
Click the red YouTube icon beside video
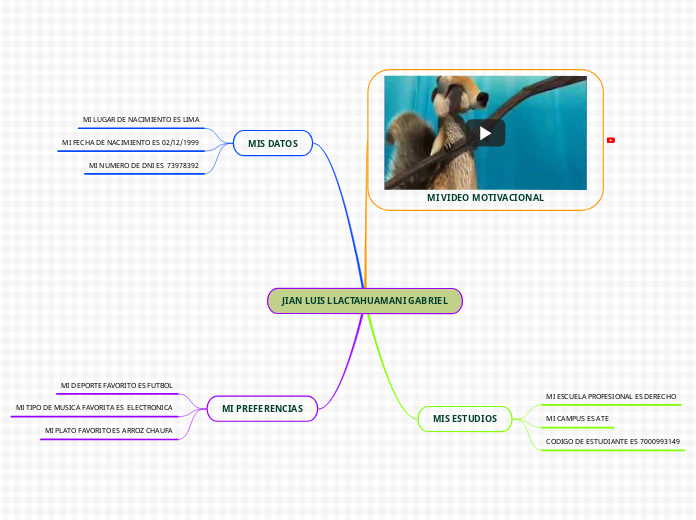click(x=611, y=140)
